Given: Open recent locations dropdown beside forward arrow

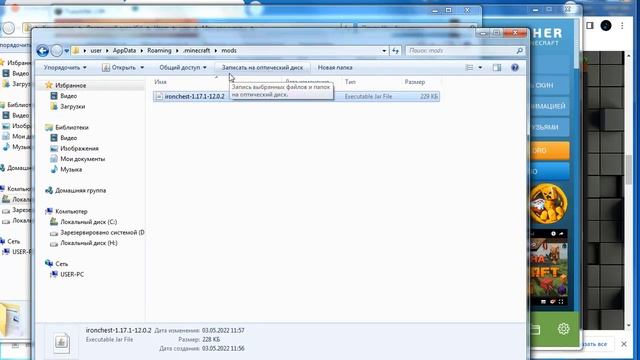Looking at the screenshot, I should [67, 51].
